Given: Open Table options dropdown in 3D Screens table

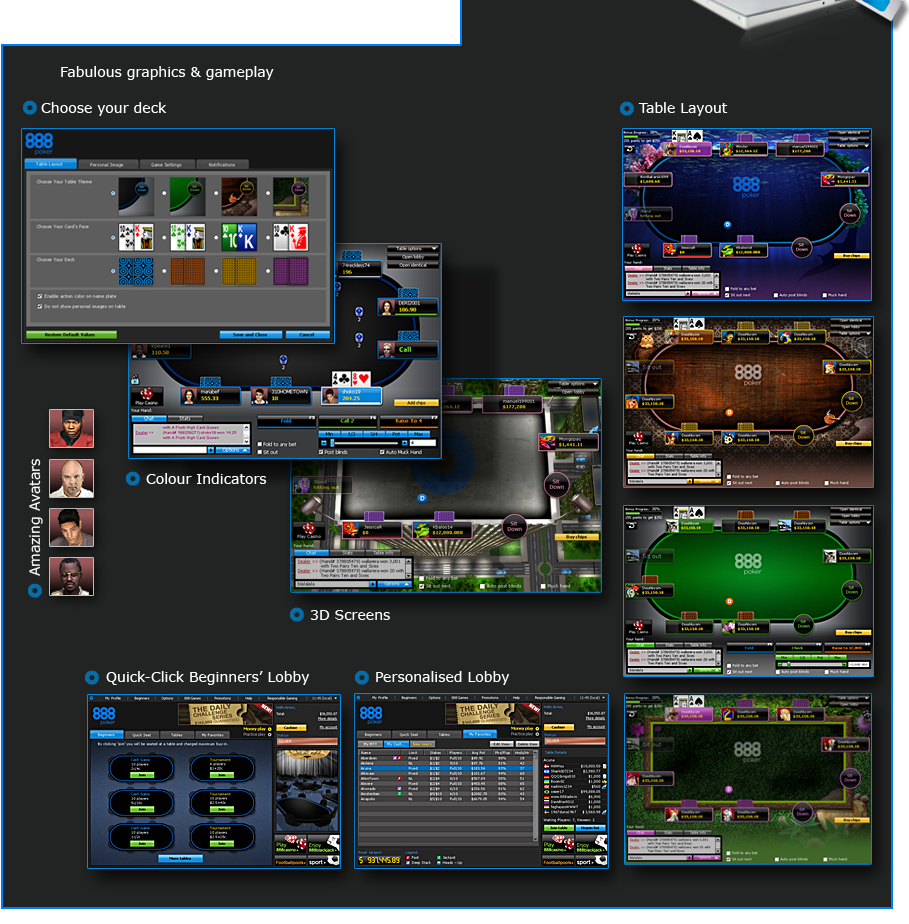Looking at the screenshot, I should click(x=574, y=384).
